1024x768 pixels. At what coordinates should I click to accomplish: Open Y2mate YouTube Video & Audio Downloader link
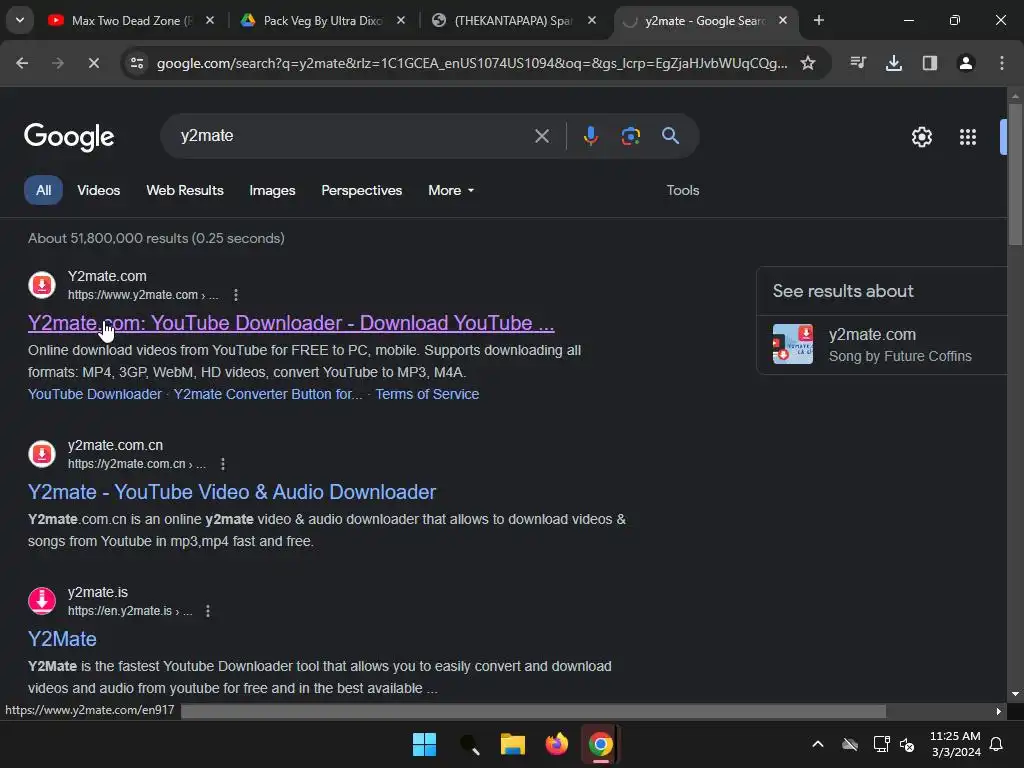click(232, 492)
